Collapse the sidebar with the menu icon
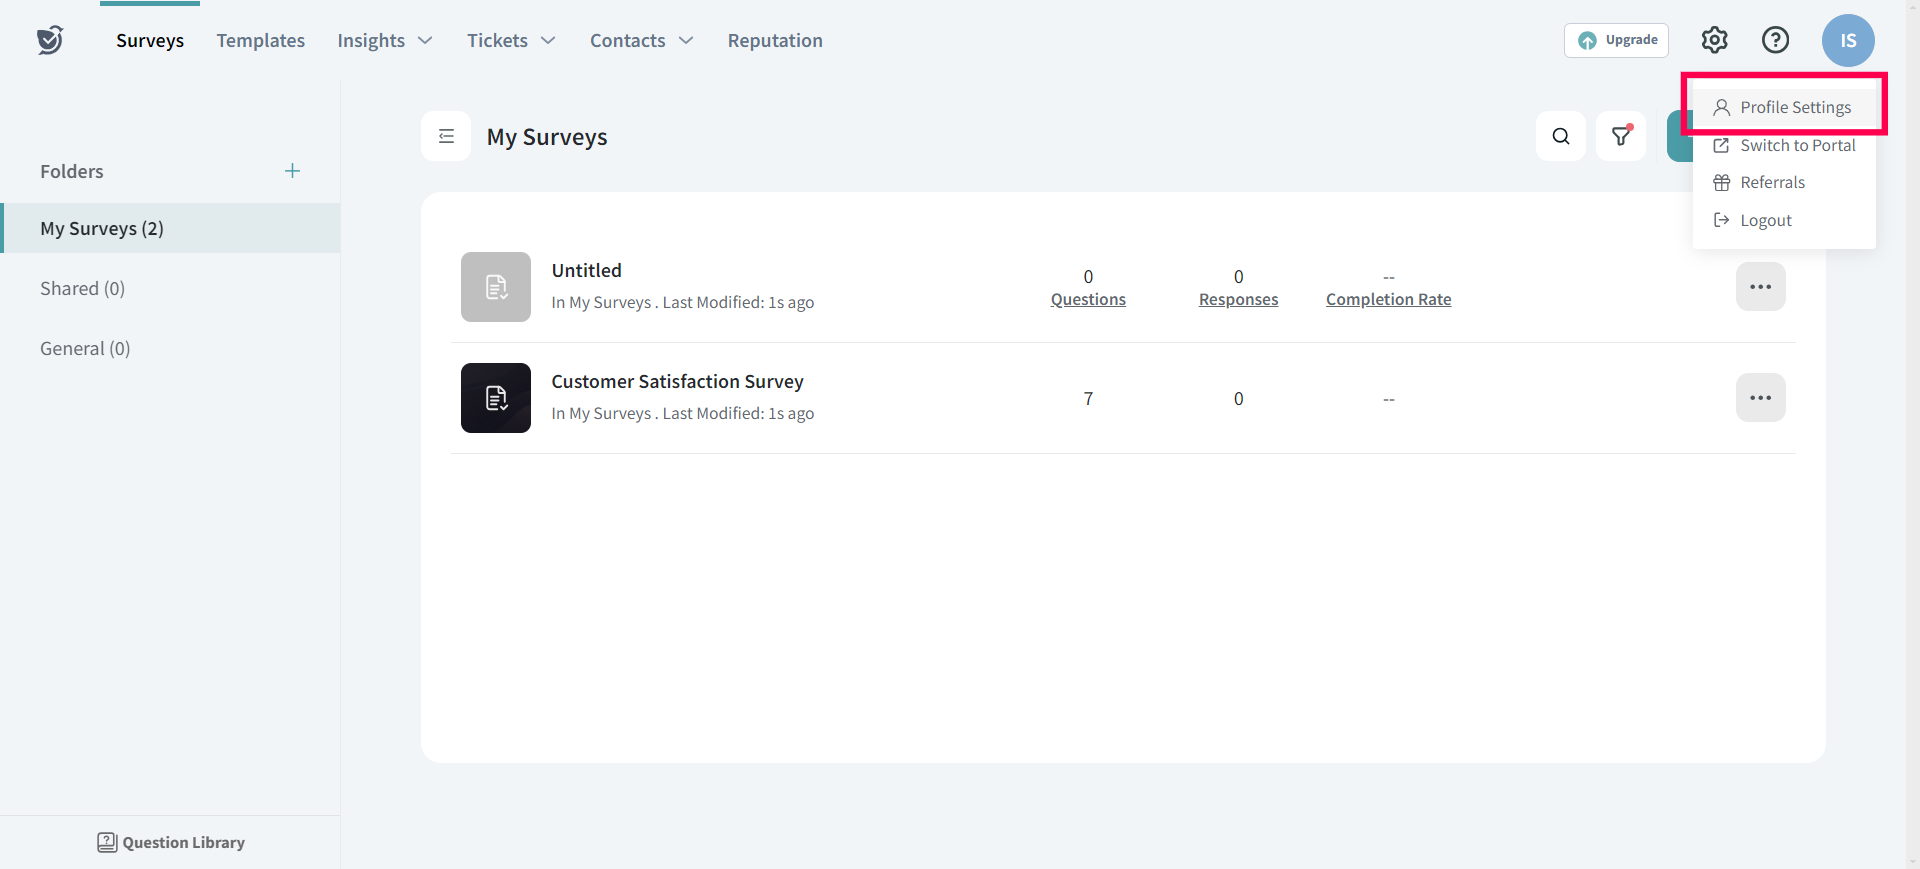1920x869 pixels. tap(446, 136)
